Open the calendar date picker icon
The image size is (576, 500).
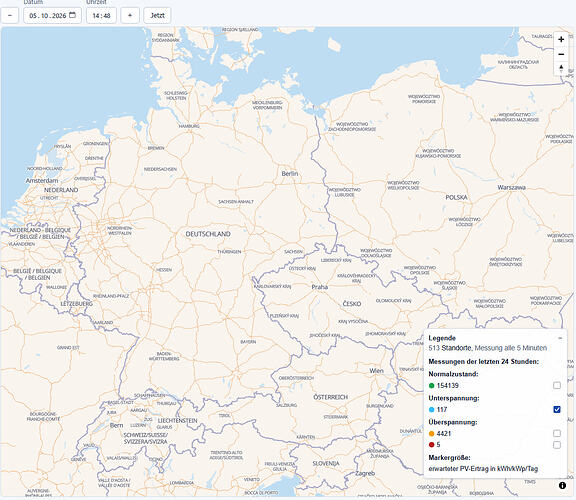[x=72, y=15]
